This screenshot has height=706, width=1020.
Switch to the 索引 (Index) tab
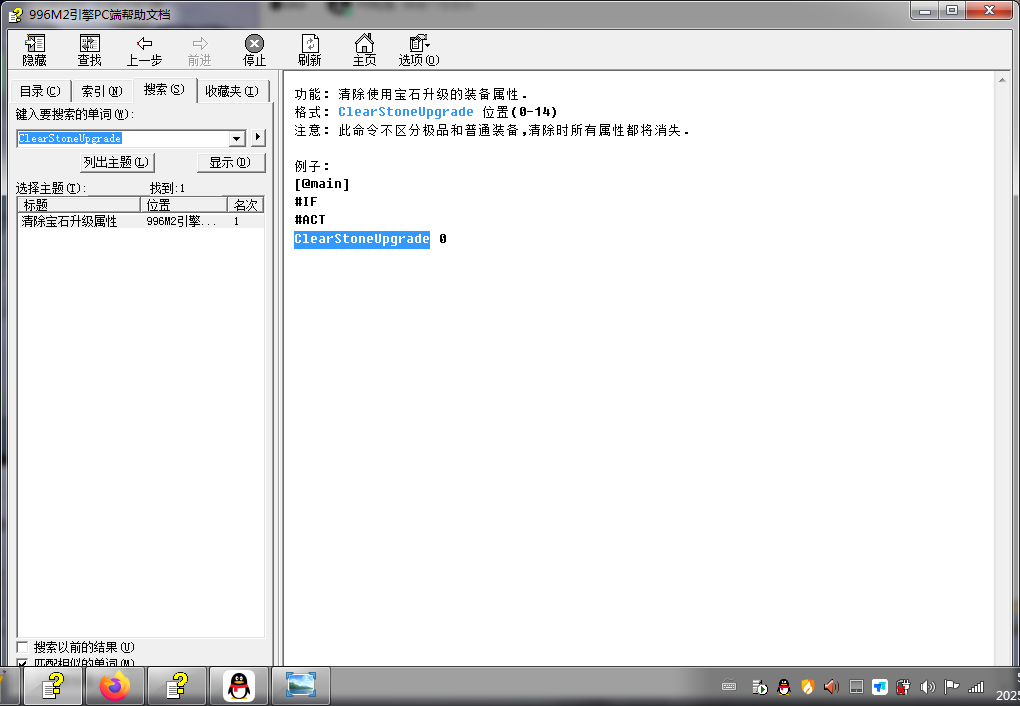pos(102,91)
